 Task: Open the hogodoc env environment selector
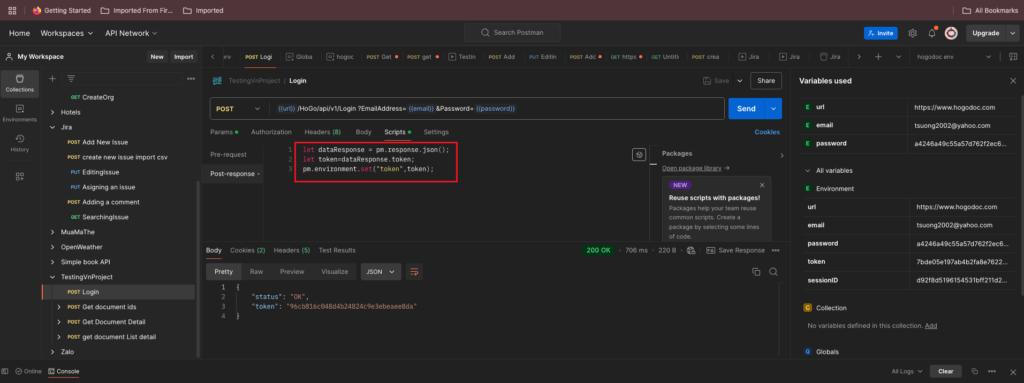point(954,57)
